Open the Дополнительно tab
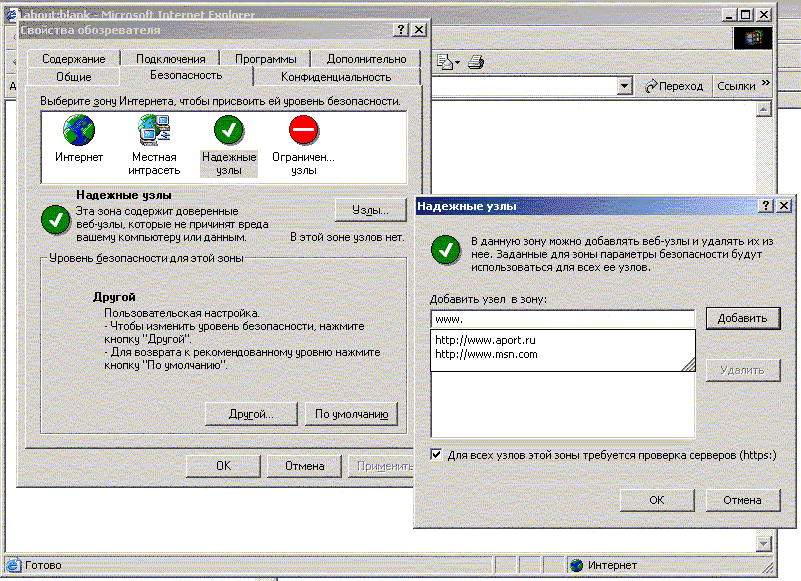The height and width of the screenshot is (581, 801). (366, 59)
